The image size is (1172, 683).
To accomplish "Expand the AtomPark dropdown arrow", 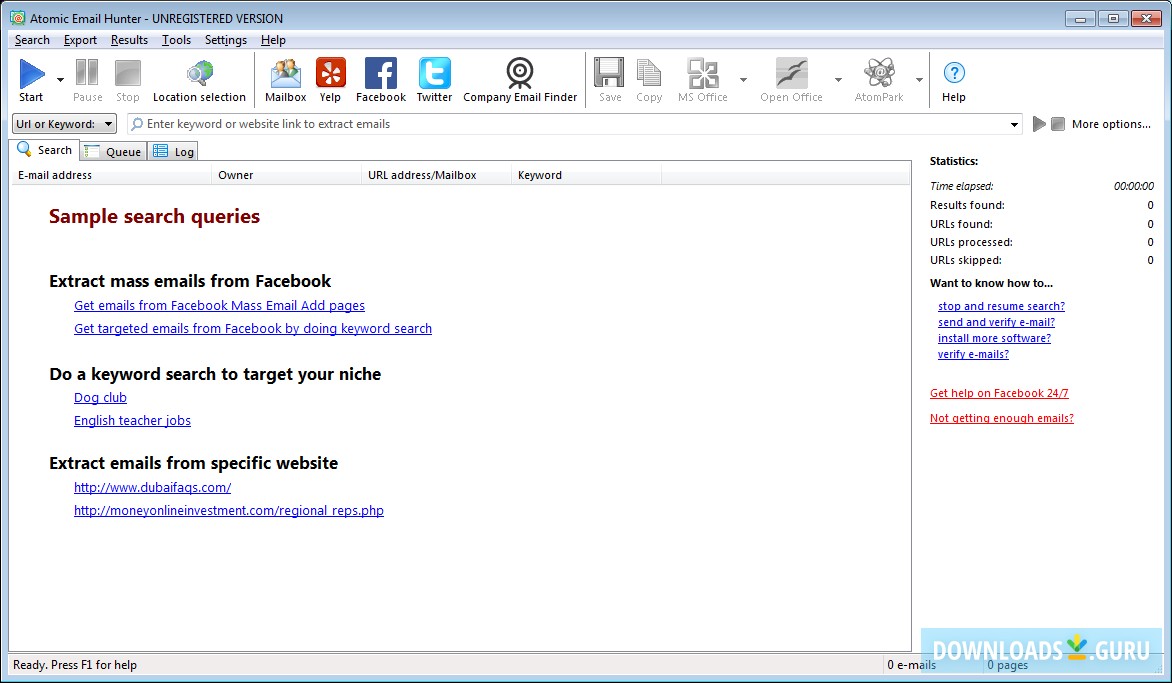I will tap(919, 79).
